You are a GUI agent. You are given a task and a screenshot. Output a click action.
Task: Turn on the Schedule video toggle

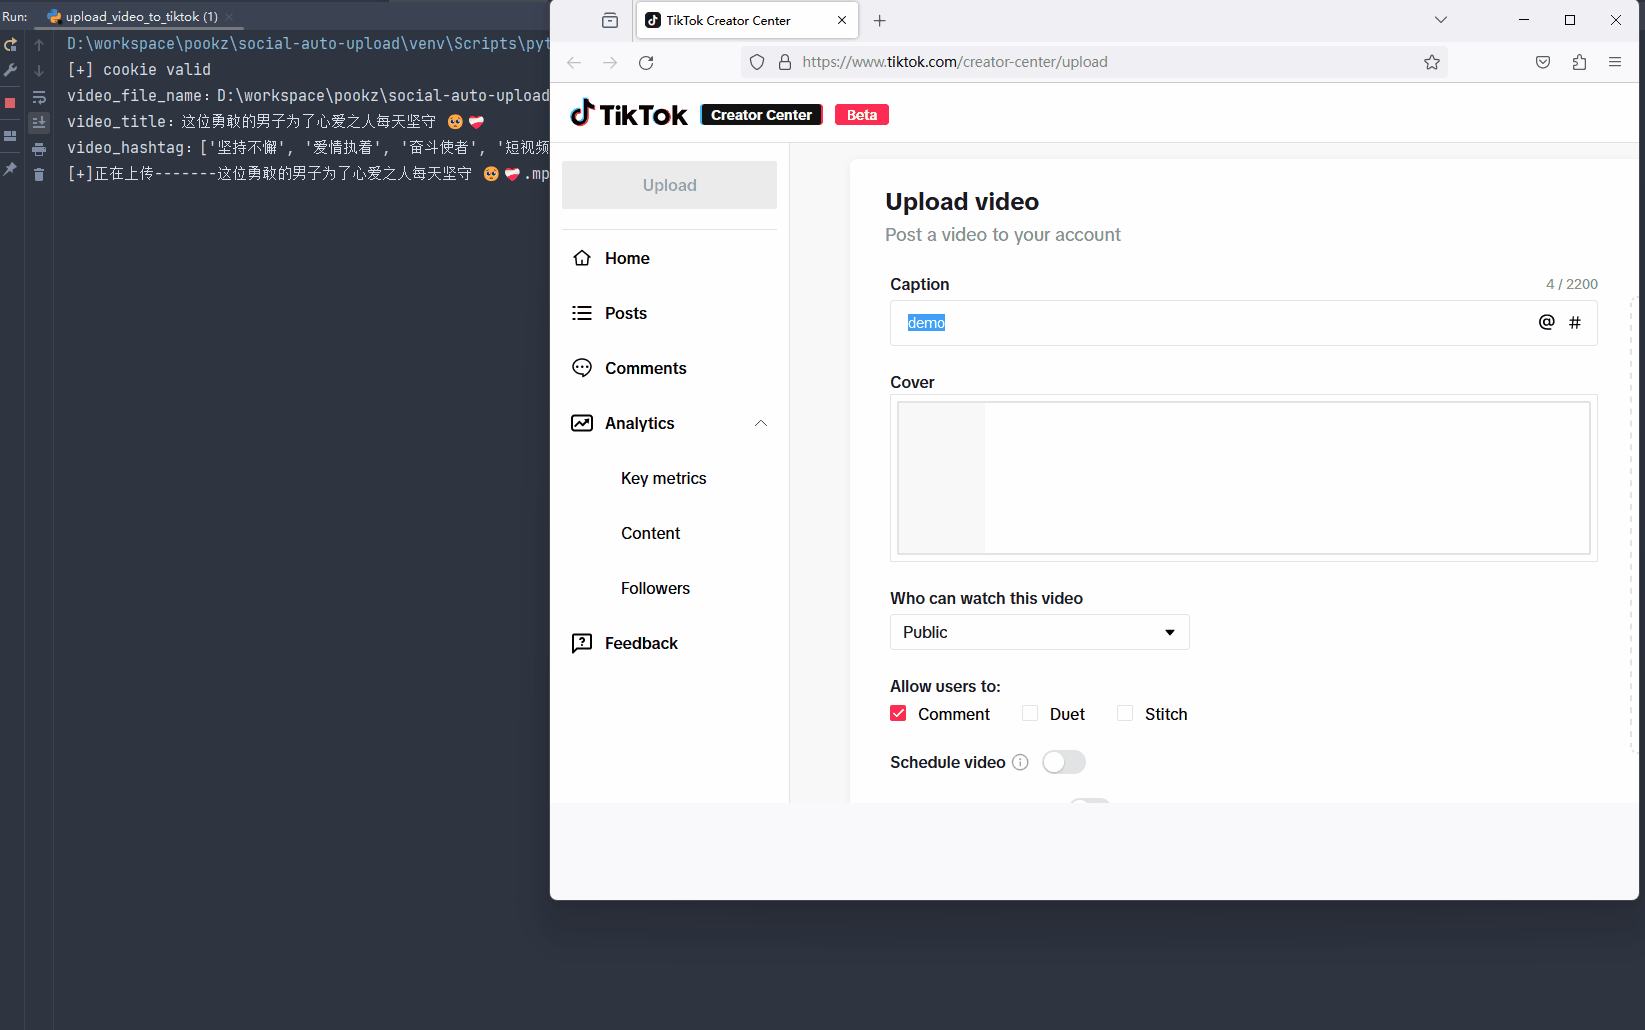point(1063,762)
